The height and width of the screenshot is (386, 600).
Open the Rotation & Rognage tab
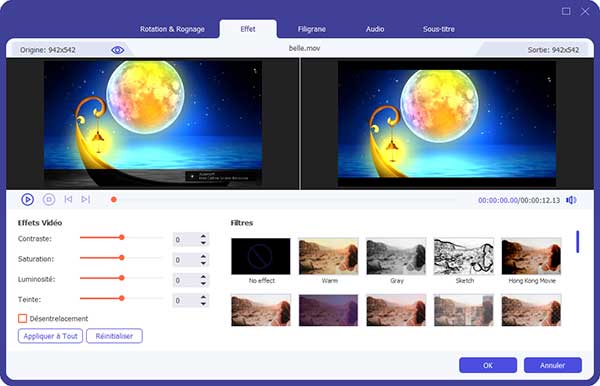click(172, 29)
